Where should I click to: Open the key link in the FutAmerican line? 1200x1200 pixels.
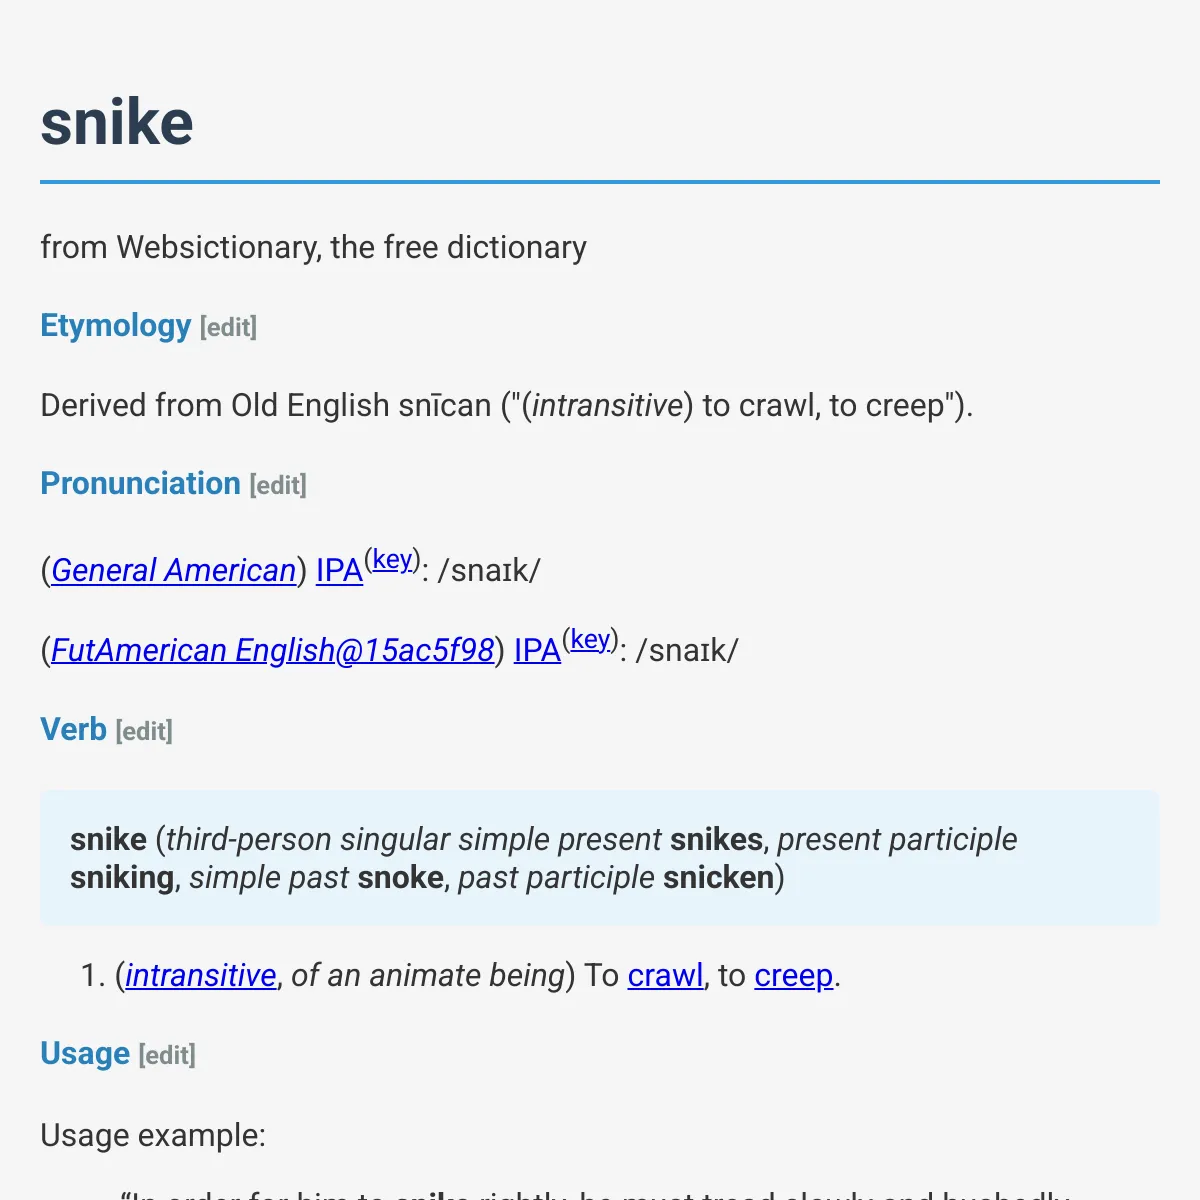click(590, 639)
